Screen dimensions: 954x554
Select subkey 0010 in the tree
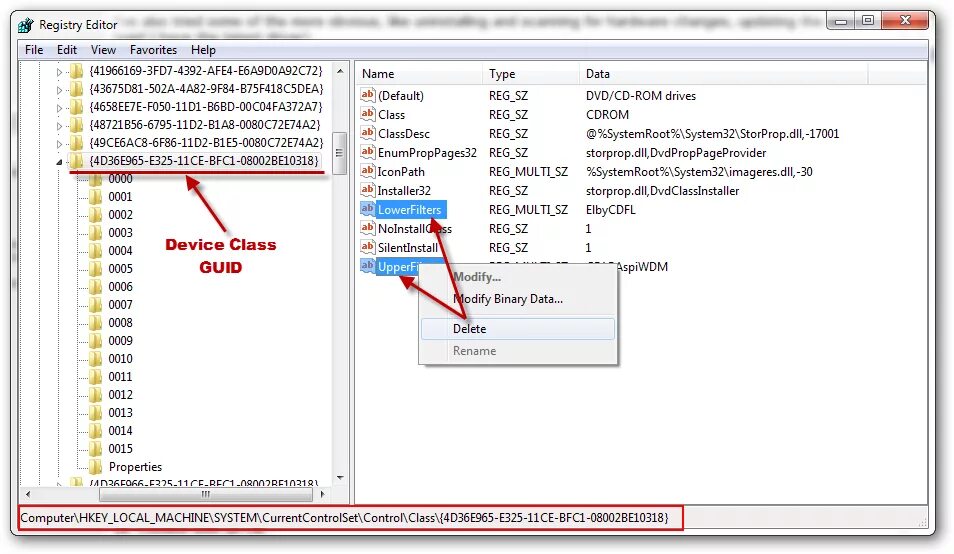click(120, 359)
